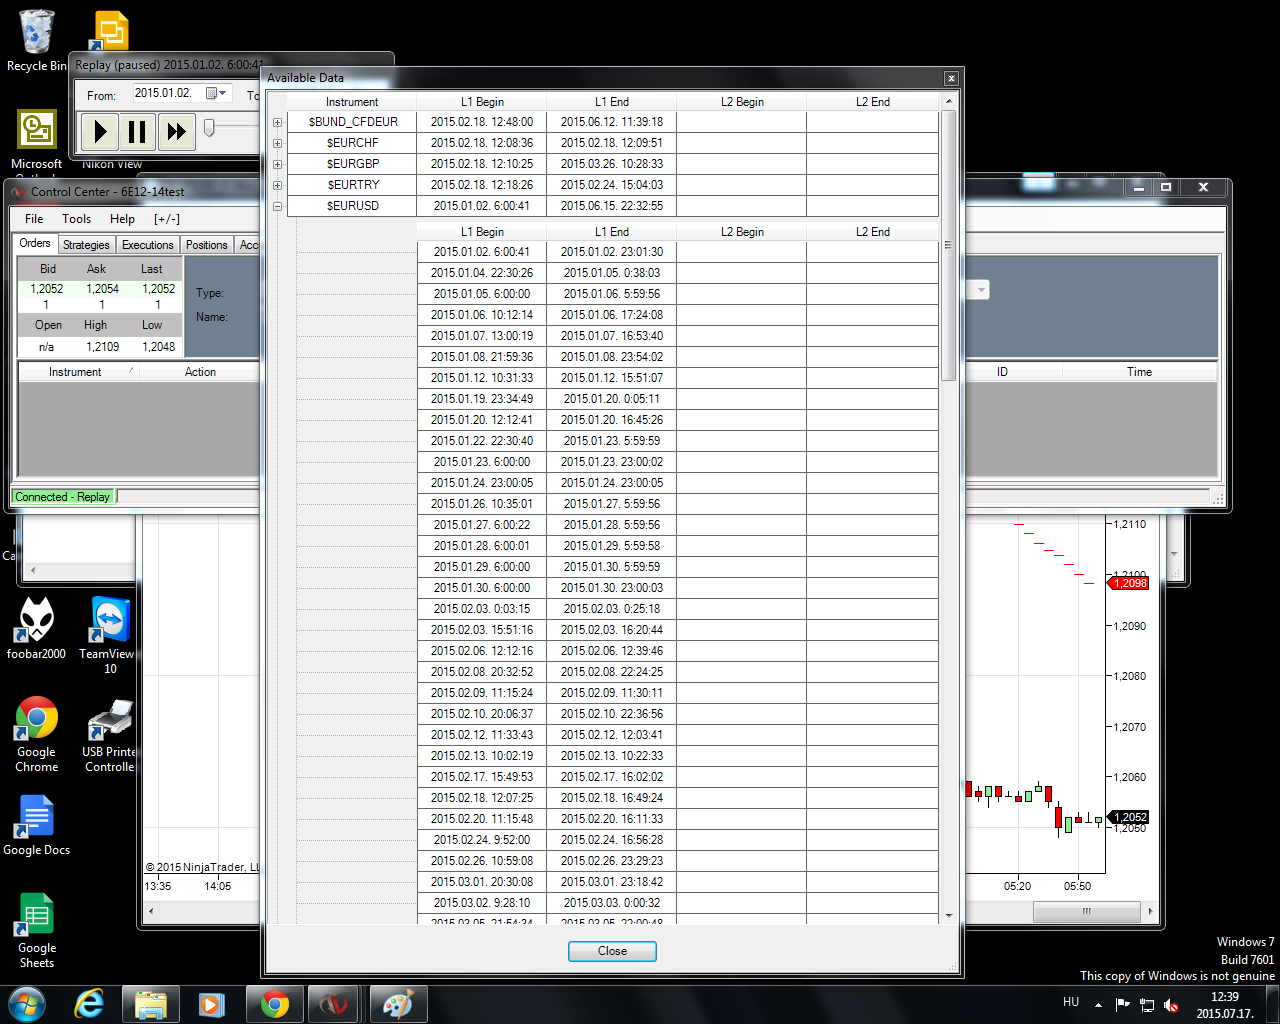Open Windows Media Player from the taskbar
The width and height of the screenshot is (1280, 1024).
[x=211, y=1004]
